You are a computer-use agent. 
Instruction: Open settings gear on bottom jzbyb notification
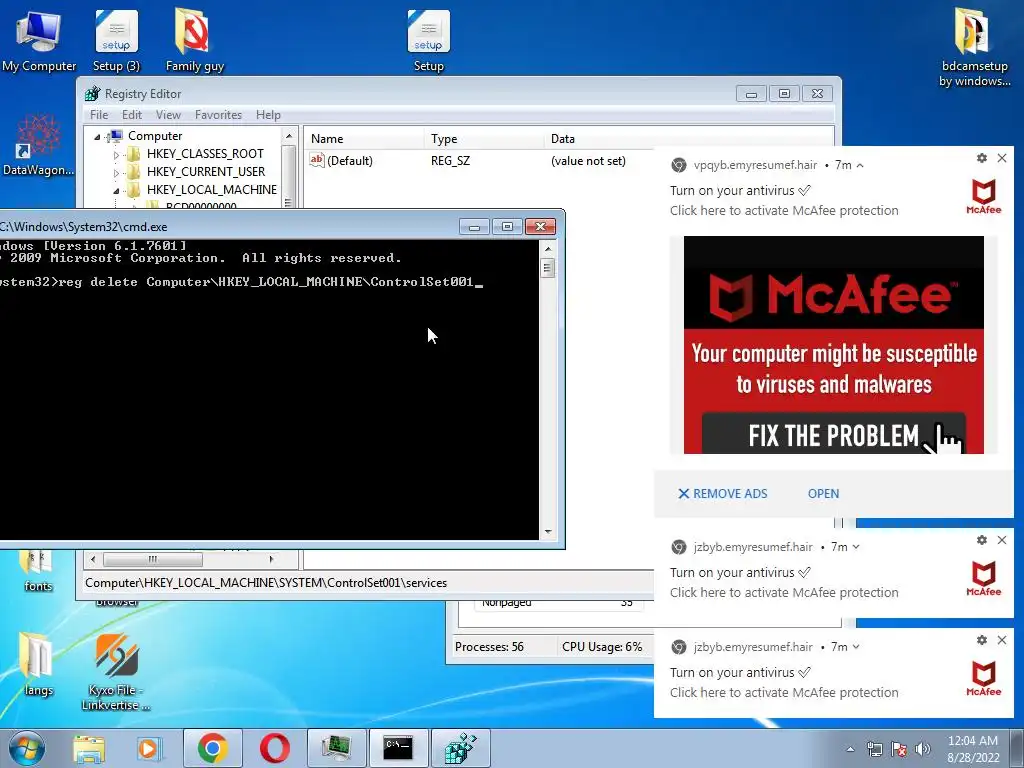coord(982,640)
